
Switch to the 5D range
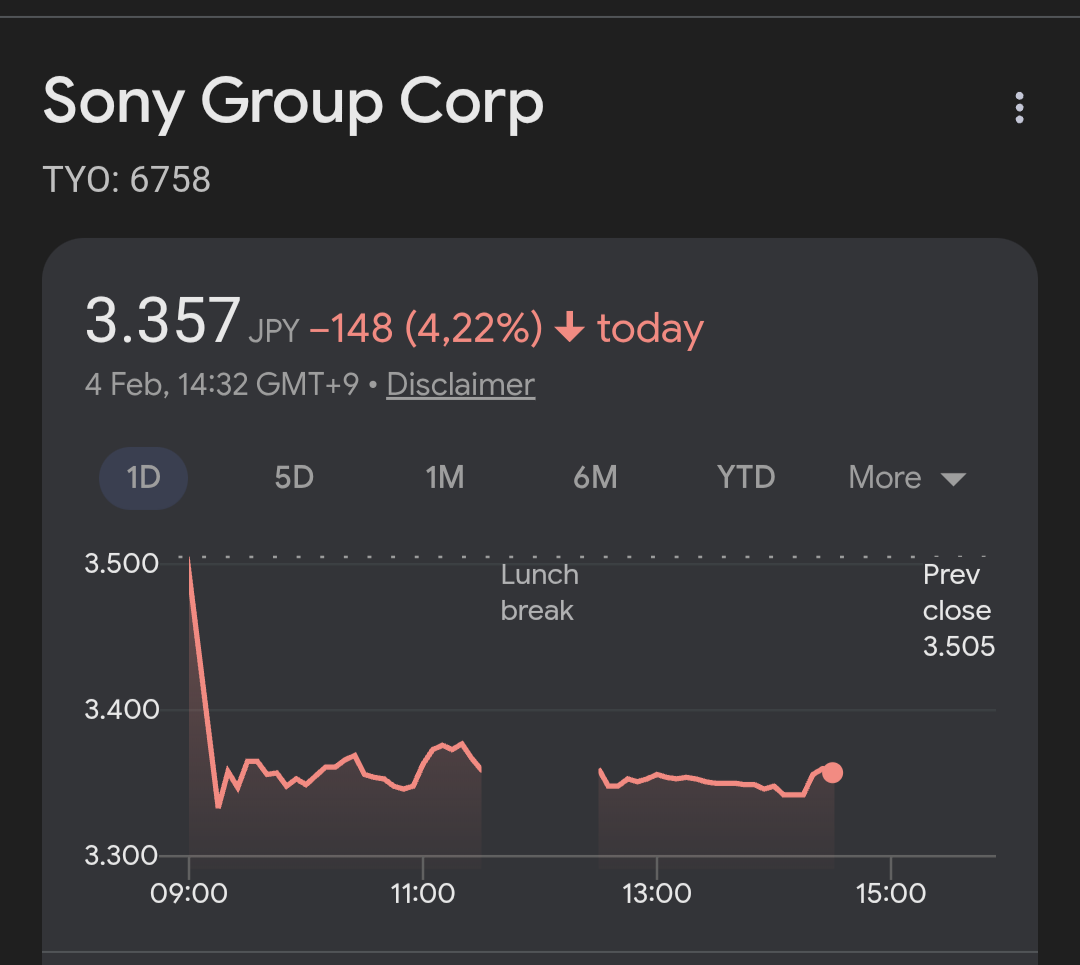294,478
